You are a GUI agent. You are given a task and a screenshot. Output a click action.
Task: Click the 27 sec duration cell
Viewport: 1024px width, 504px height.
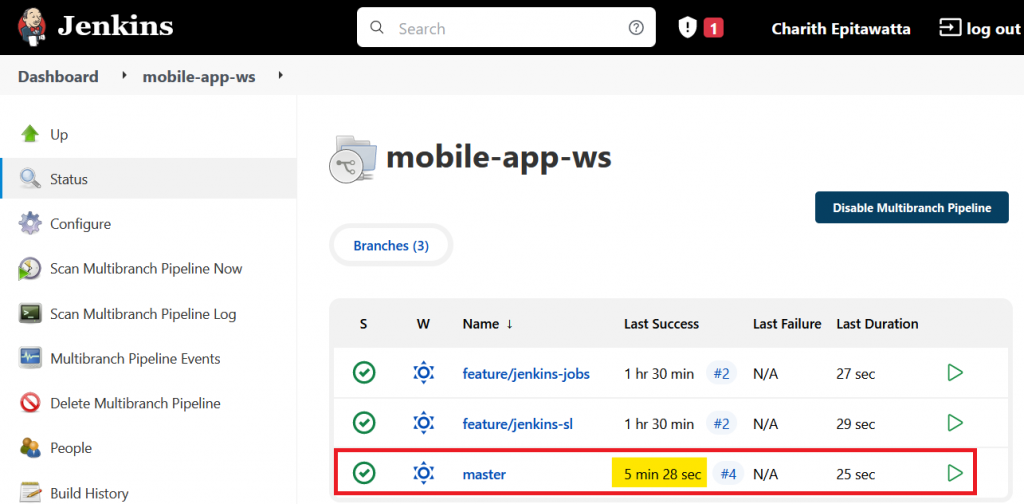coord(856,374)
